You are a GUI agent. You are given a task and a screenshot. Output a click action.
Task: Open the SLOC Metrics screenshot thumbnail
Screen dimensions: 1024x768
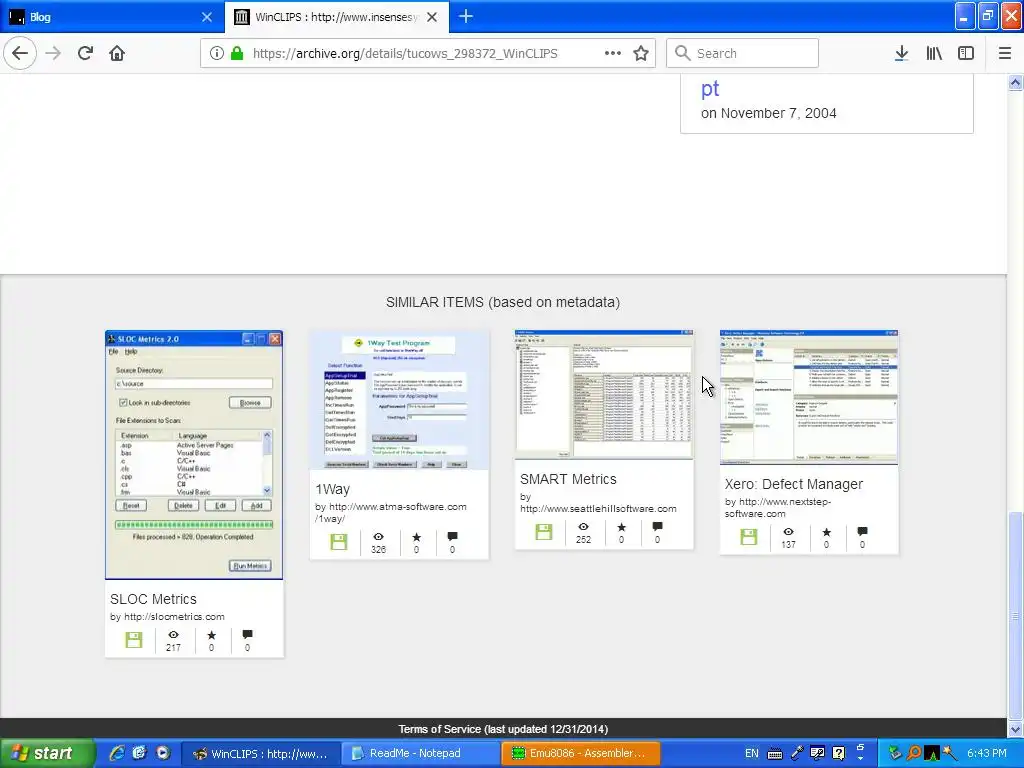click(194, 455)
